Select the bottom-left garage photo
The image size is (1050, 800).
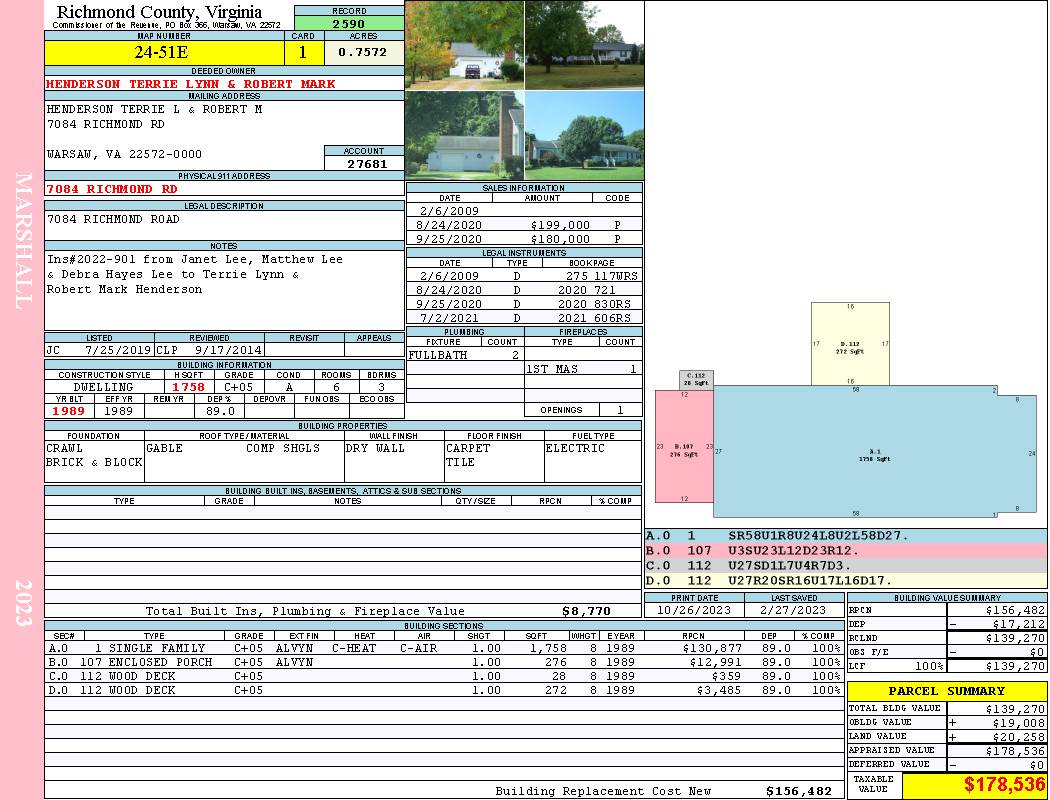tap(464, 136)
